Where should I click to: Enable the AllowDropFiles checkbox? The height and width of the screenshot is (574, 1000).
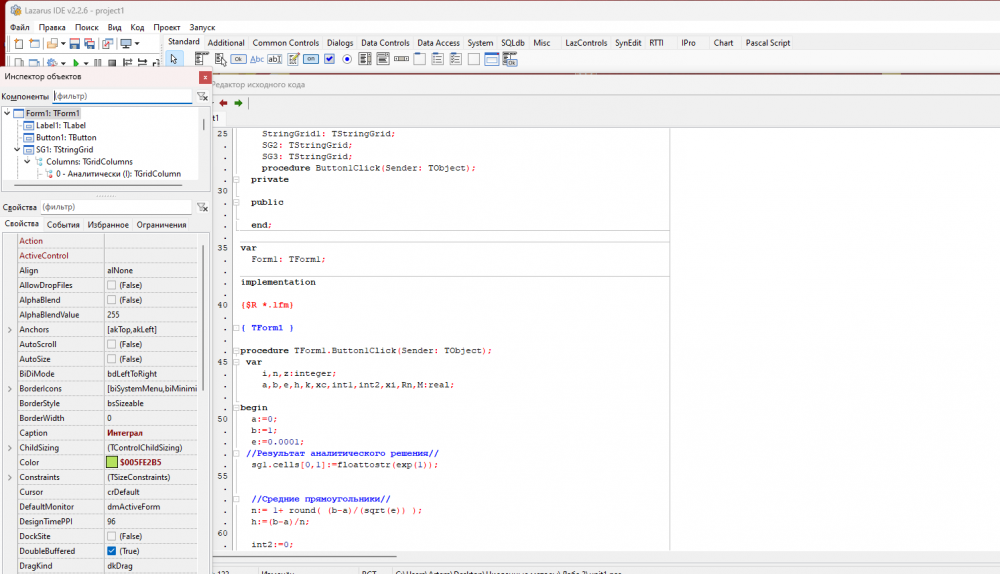[x=112, y=285]
